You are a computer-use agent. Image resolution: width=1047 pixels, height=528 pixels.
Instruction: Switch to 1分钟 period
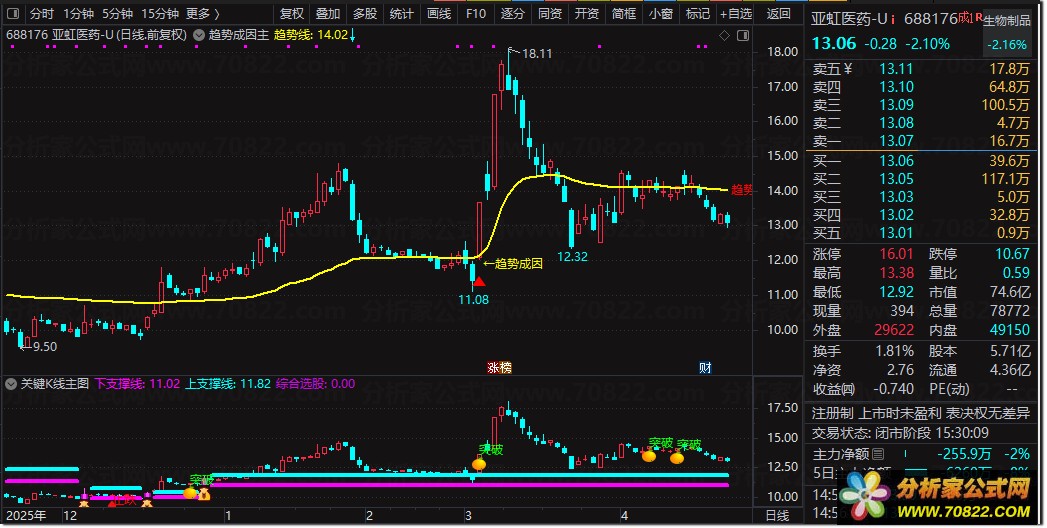pyautogui.click(x=79, y=13)
